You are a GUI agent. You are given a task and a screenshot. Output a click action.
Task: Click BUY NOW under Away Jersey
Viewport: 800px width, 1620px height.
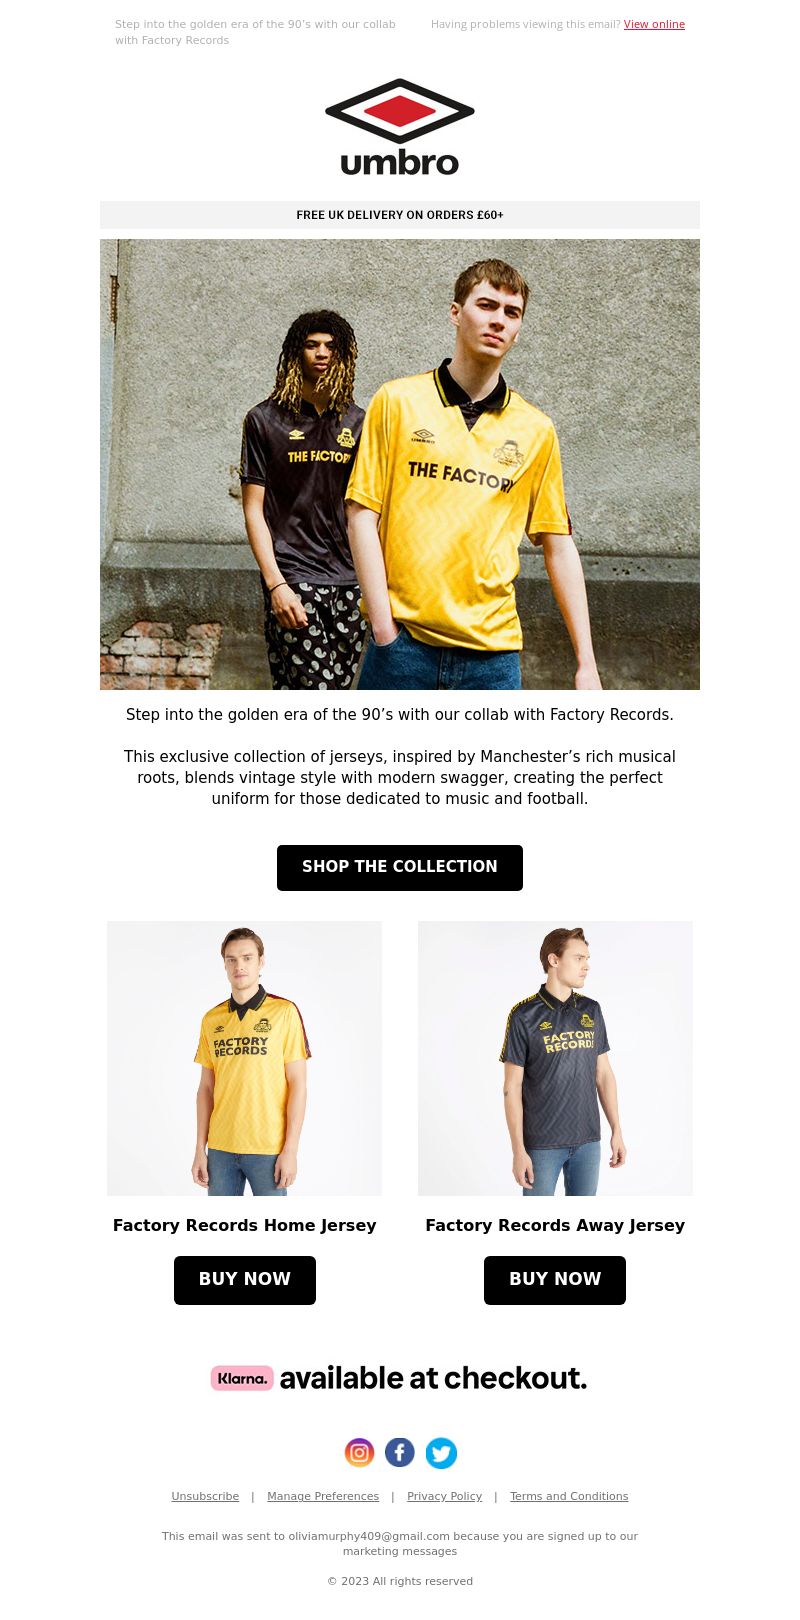555,1280
